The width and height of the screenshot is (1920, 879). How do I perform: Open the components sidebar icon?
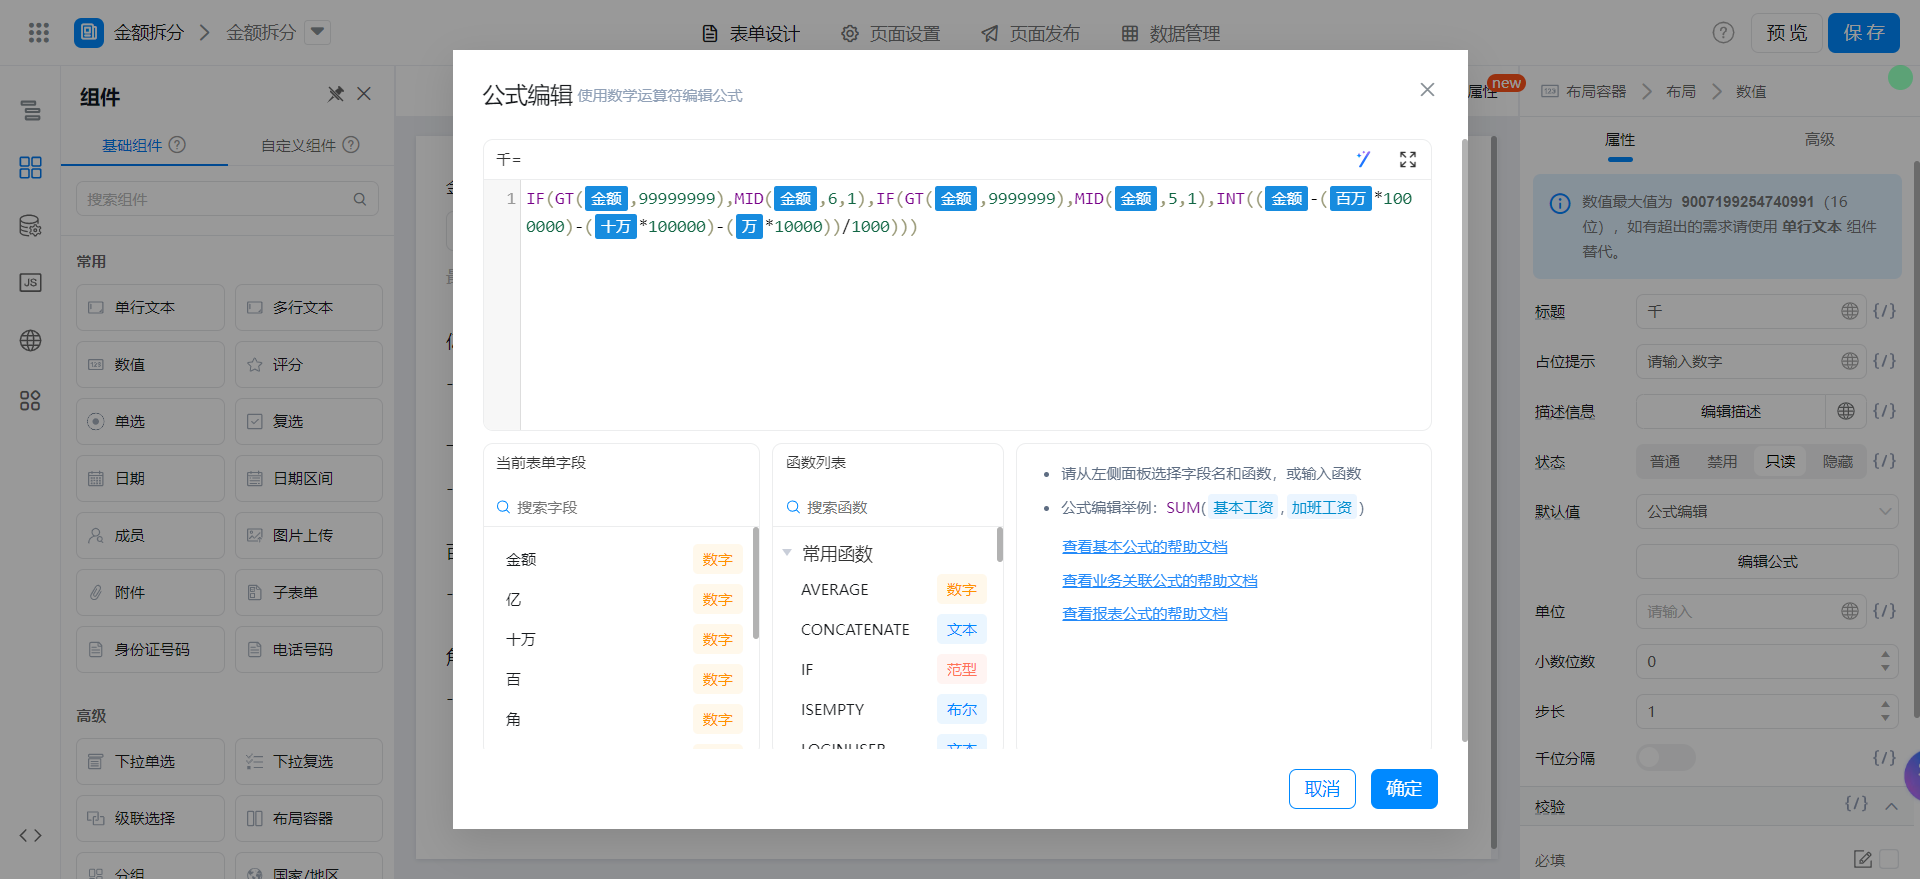[x=31, y=167]
